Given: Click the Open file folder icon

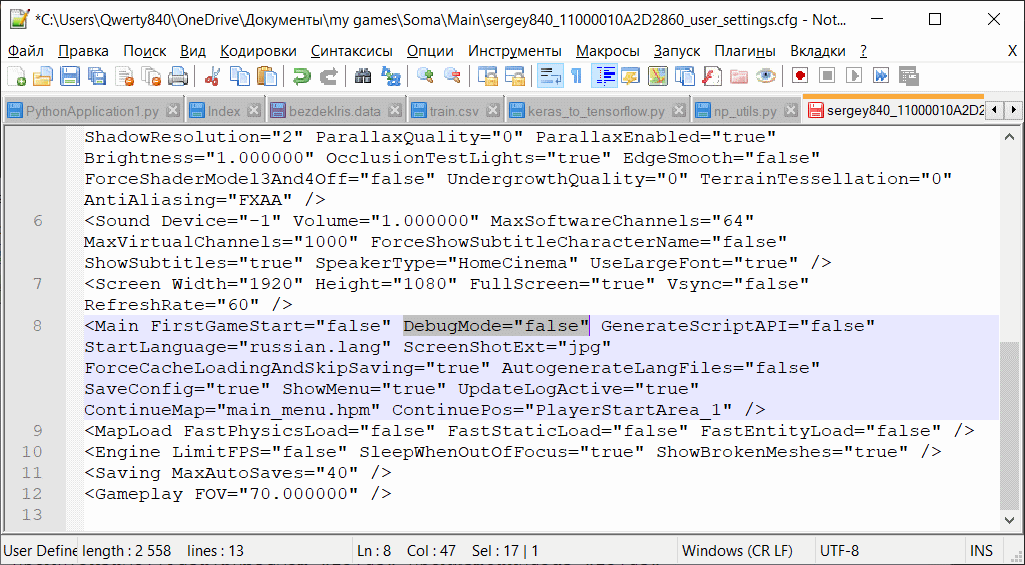Looking at the screenshot, I should click(x=43, y=77).
